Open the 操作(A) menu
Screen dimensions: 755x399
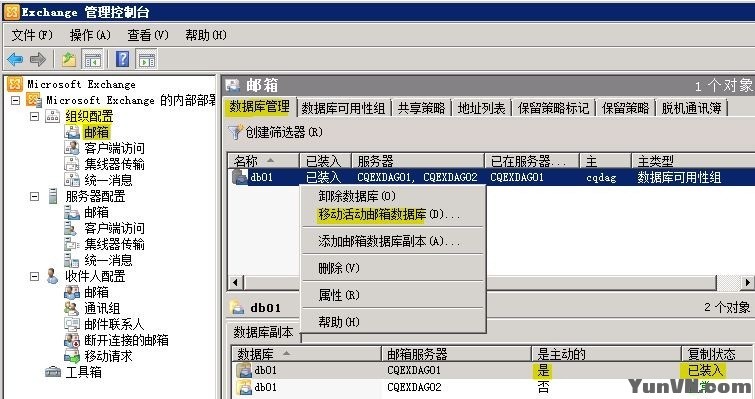pos(90,35)
